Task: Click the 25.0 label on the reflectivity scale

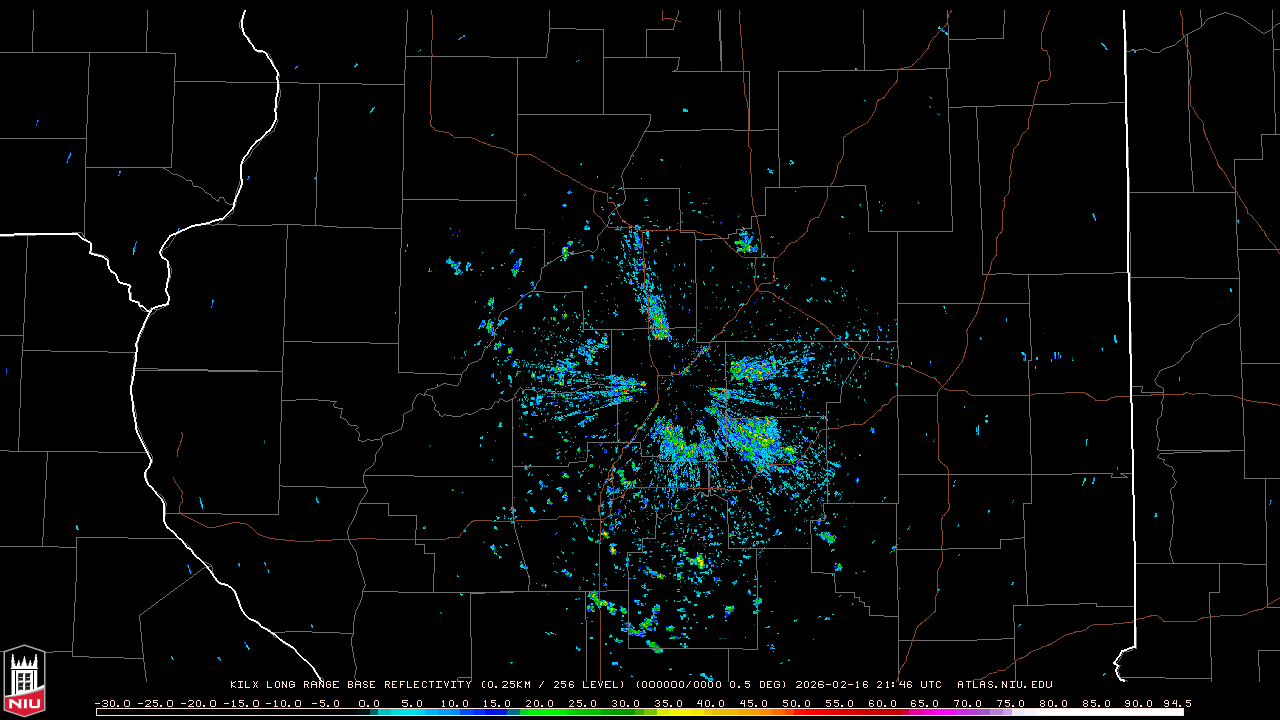Action: pos(583,703)
